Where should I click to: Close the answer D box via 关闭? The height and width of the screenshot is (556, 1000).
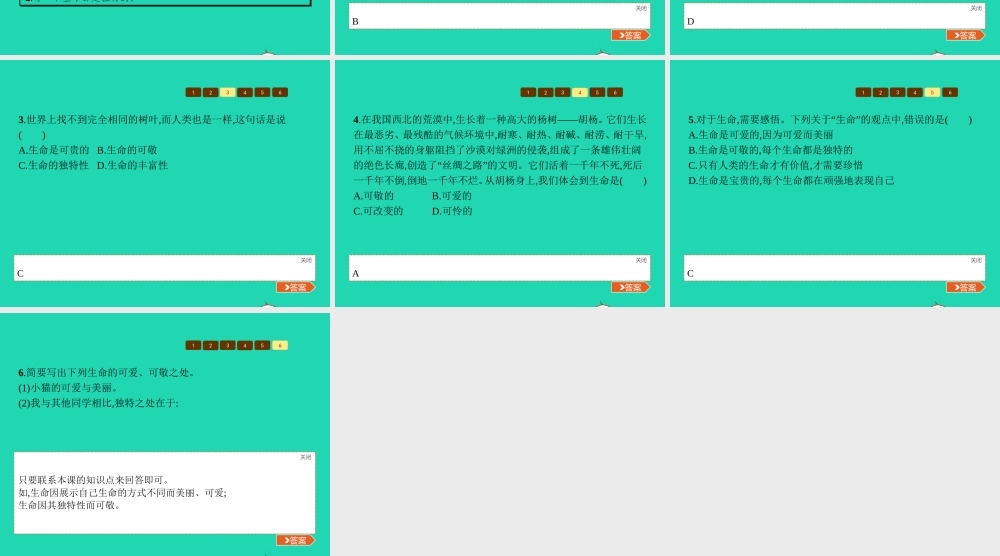(x=976, y=8)
